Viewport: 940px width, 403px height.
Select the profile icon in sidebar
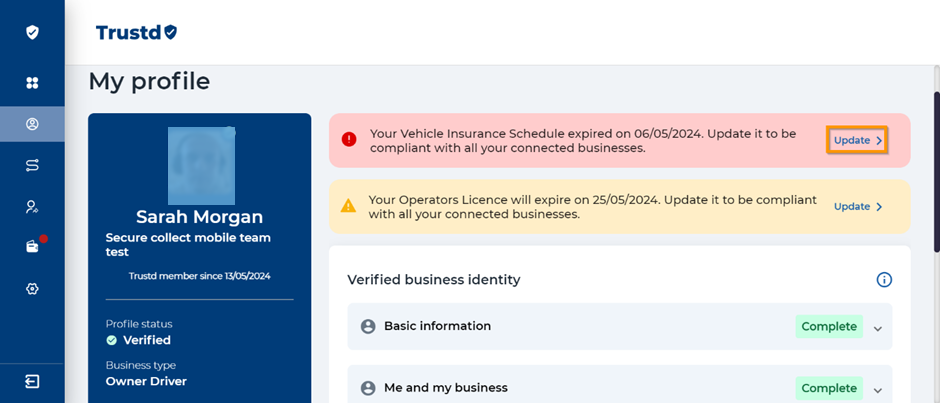point(32,124)
